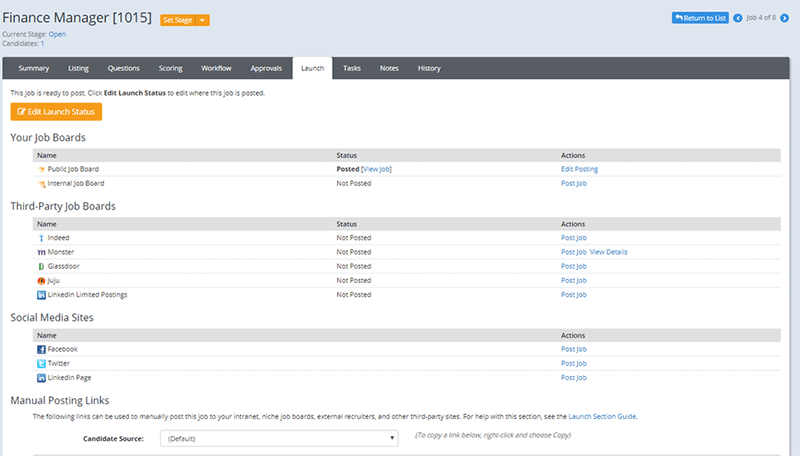Viewport: 800px width, 456px height.
Task: Click the Glassdoor icon
Action: pos(41,266)
